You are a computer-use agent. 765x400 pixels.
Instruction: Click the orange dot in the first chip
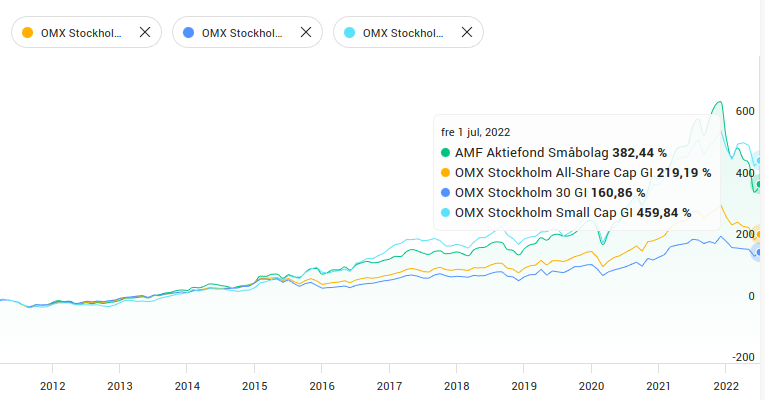[x=28, y=33]
